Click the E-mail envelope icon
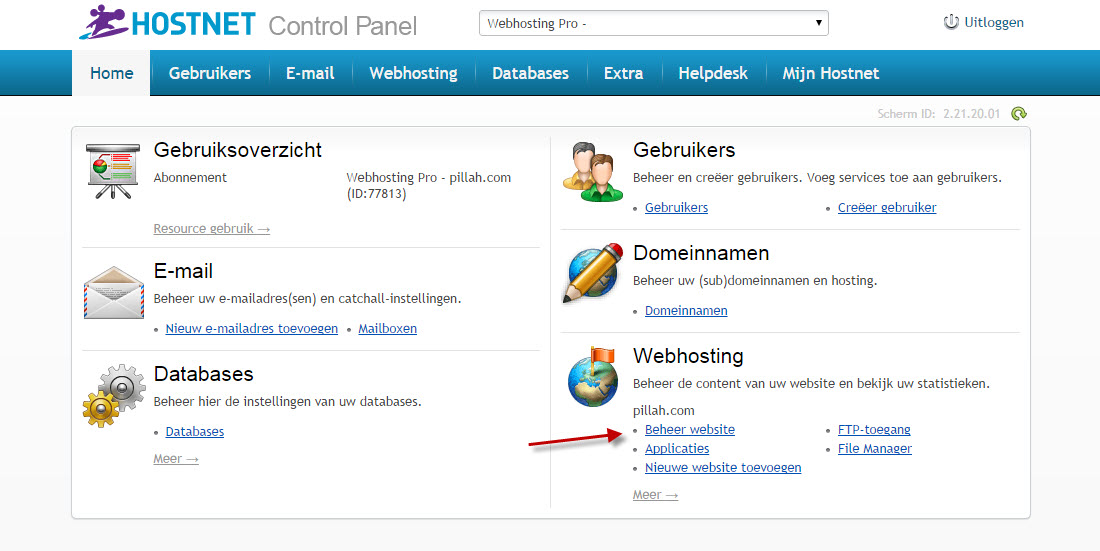This screenshot has height=551, width=1100. tap(114, 293)
